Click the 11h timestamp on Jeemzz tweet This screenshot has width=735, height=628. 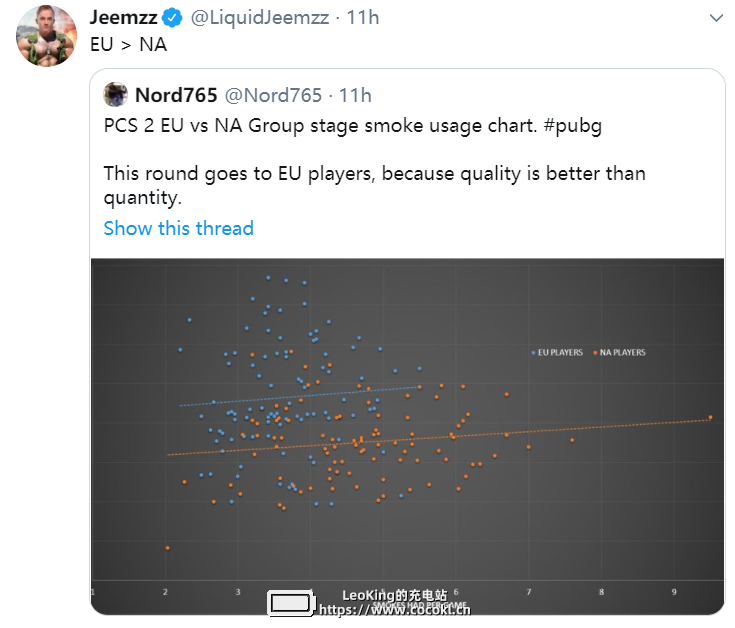pyautogui.click(x=363, y=18)
